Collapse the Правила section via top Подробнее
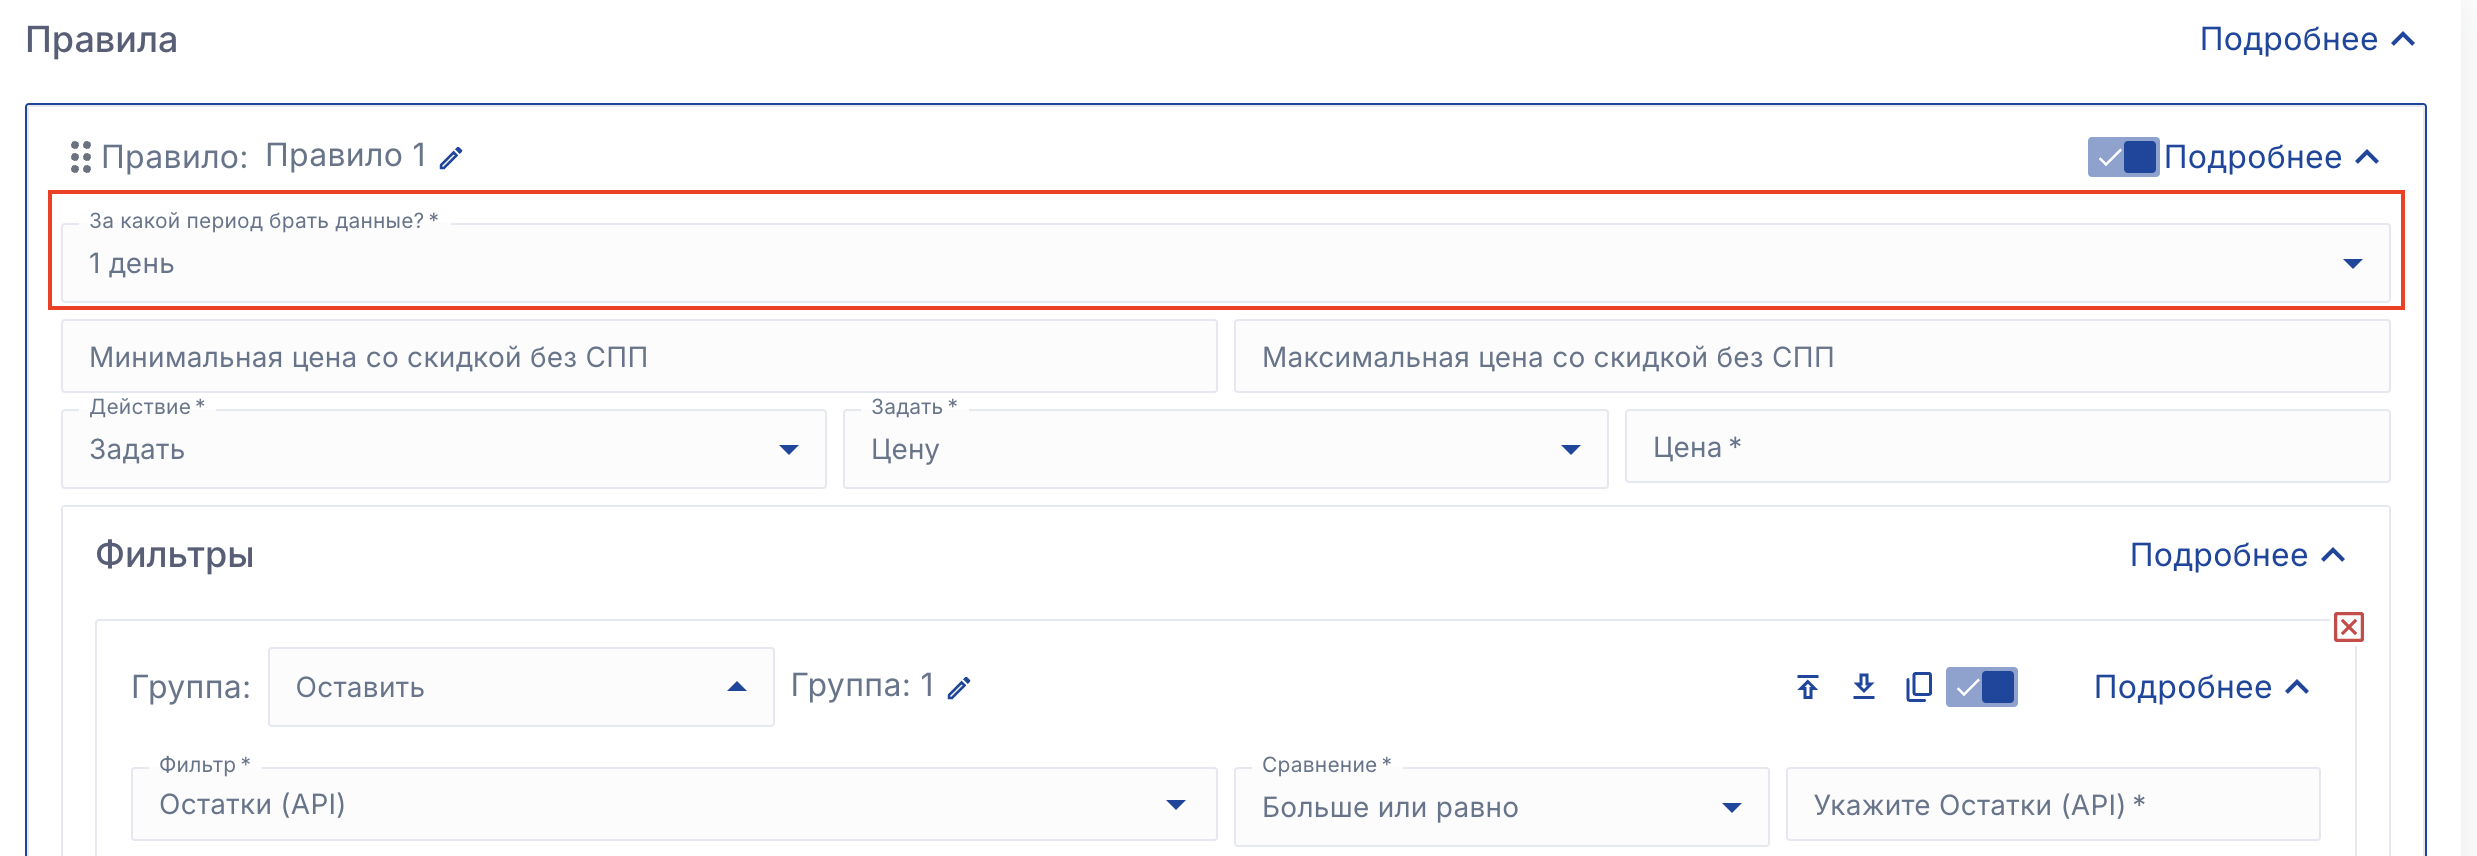Viewport: 2477px width, 856px height. coord(2307,39)
